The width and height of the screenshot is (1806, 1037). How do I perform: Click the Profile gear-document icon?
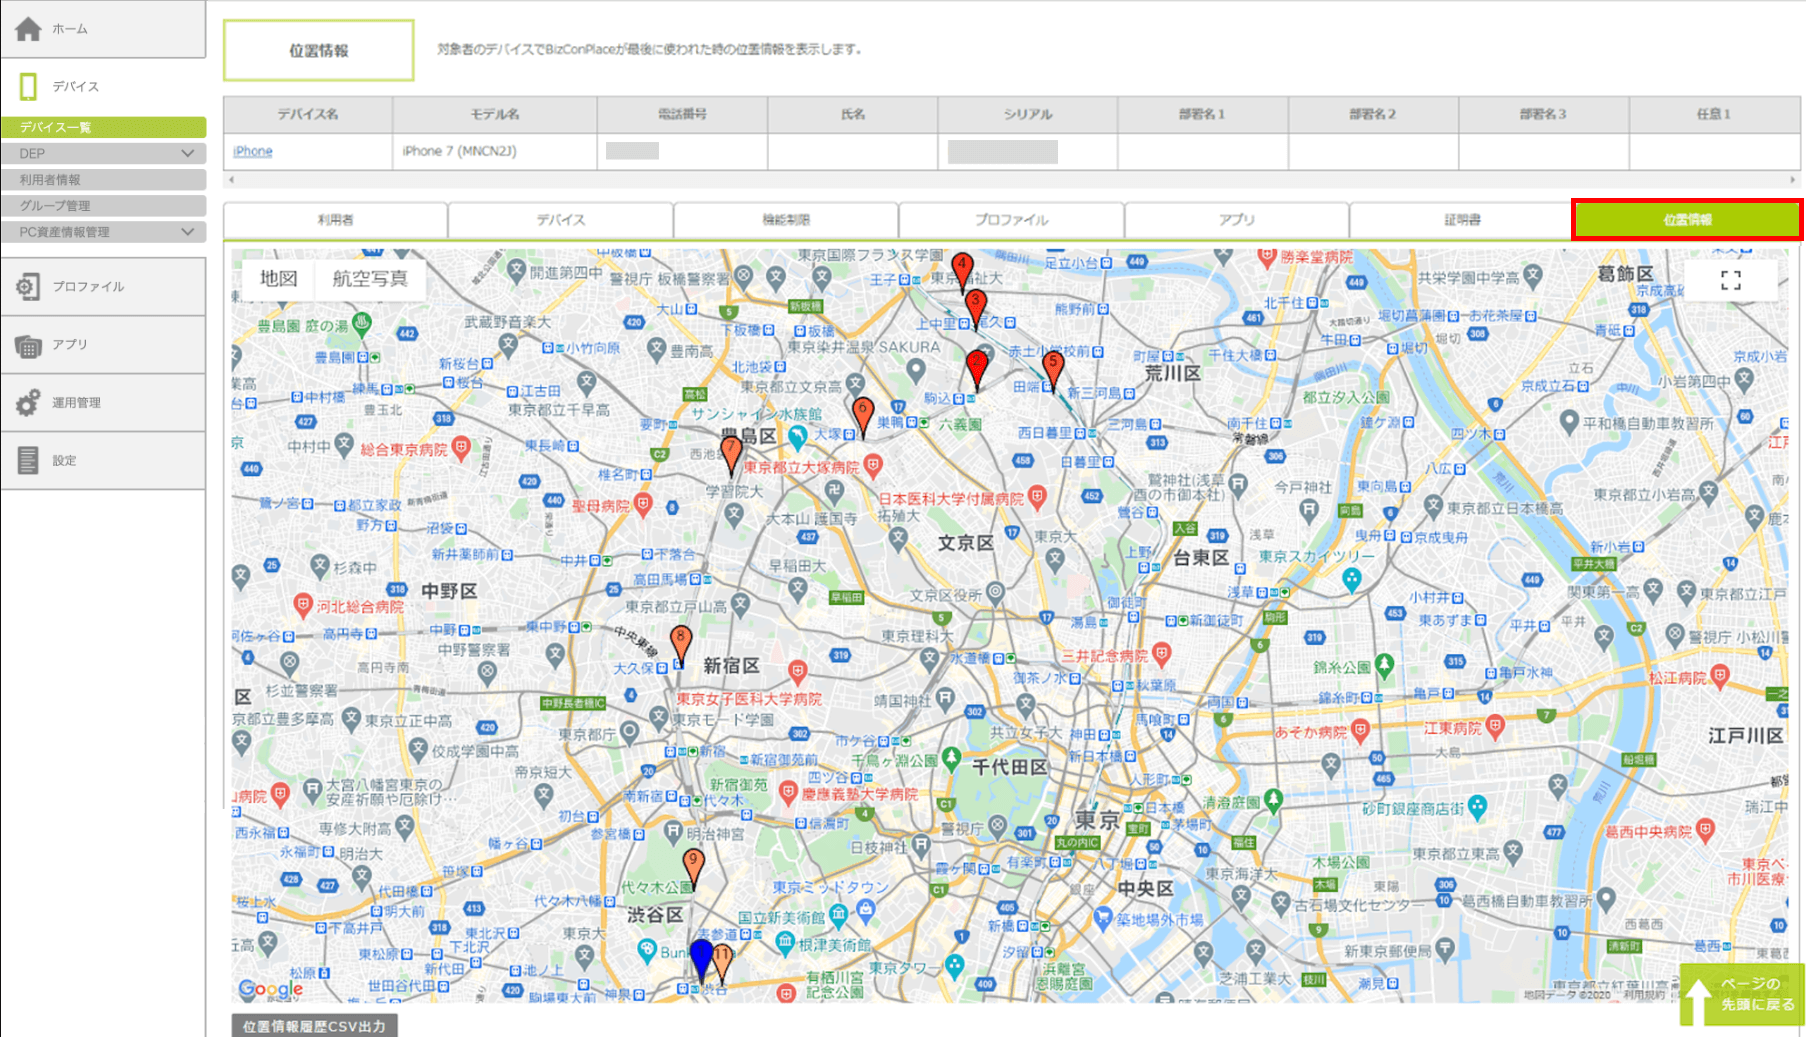click(x=28, y=287)
